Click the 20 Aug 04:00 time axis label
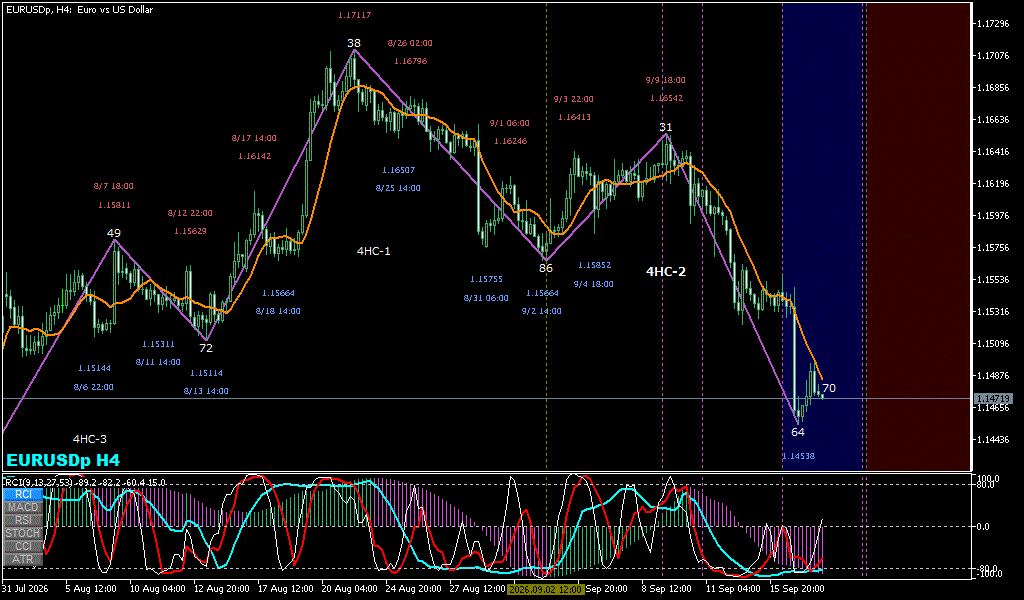Viewport: 1024px width, 600px height. click(x=349, y=588)
